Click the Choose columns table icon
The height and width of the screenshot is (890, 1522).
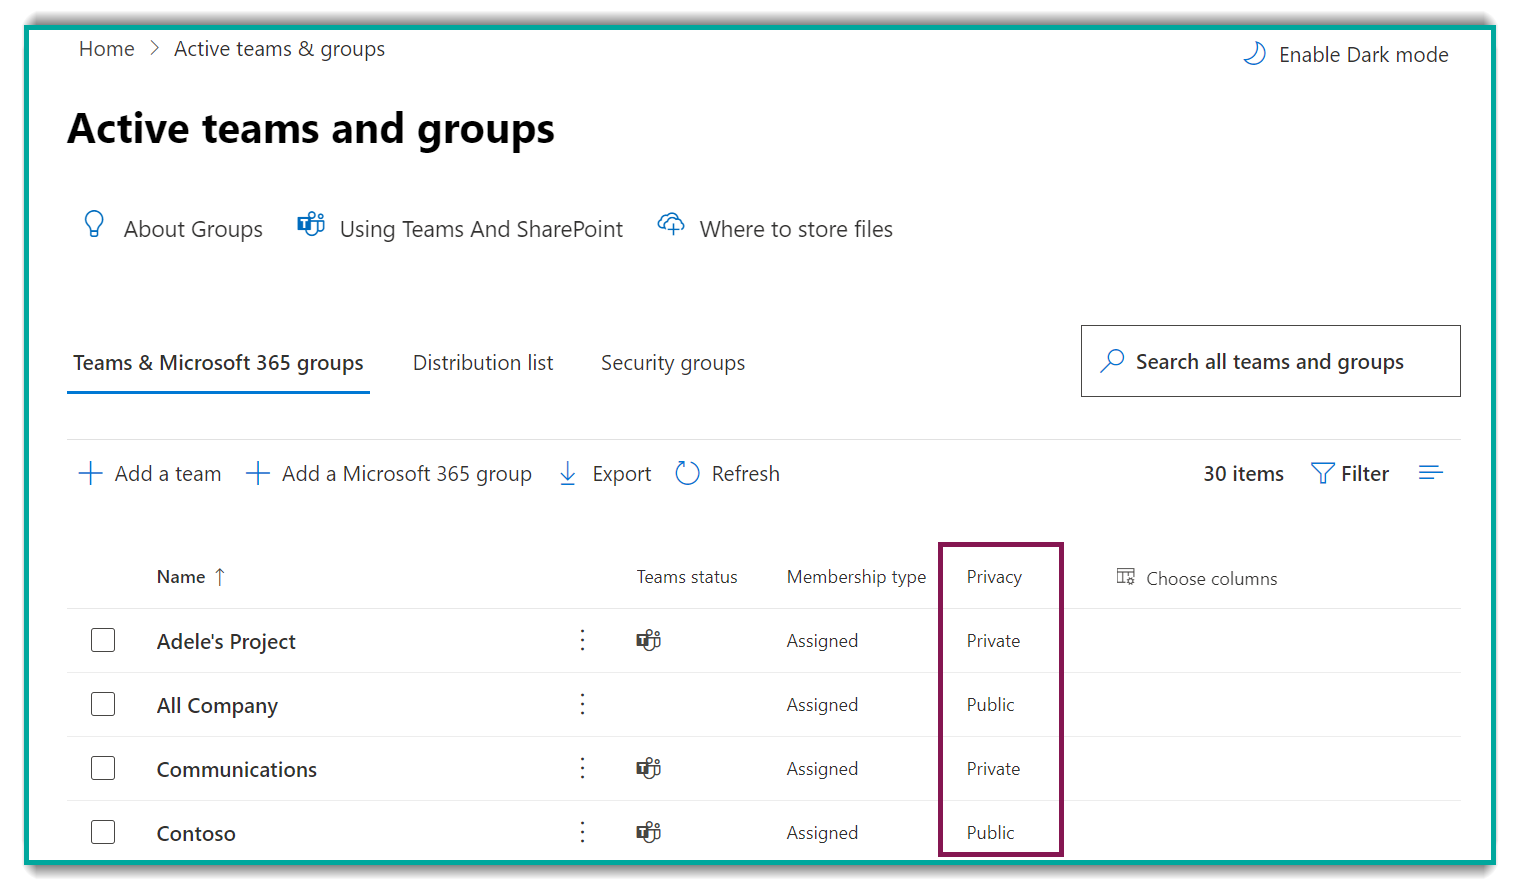click(x=1126, y=576)
